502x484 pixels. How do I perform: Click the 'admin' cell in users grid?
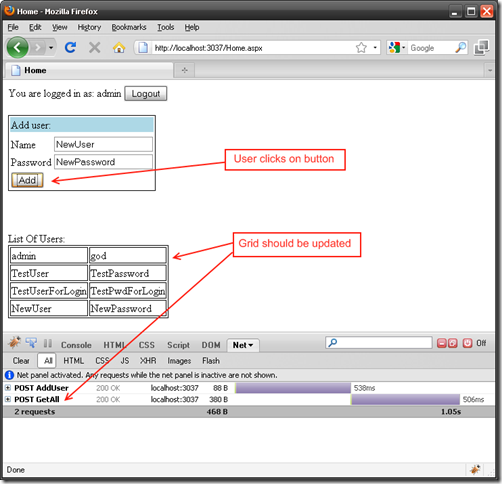(49, 256)
